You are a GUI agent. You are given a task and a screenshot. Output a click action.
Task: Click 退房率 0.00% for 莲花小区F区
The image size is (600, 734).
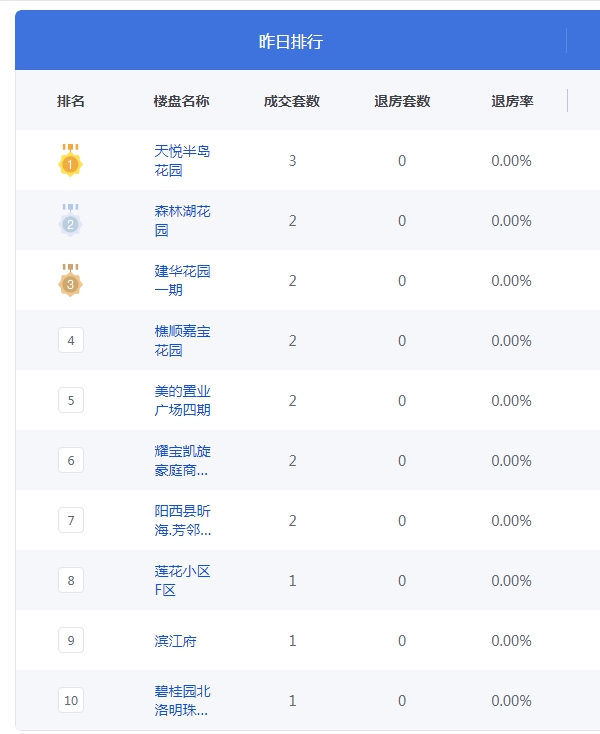click(512, 580)
